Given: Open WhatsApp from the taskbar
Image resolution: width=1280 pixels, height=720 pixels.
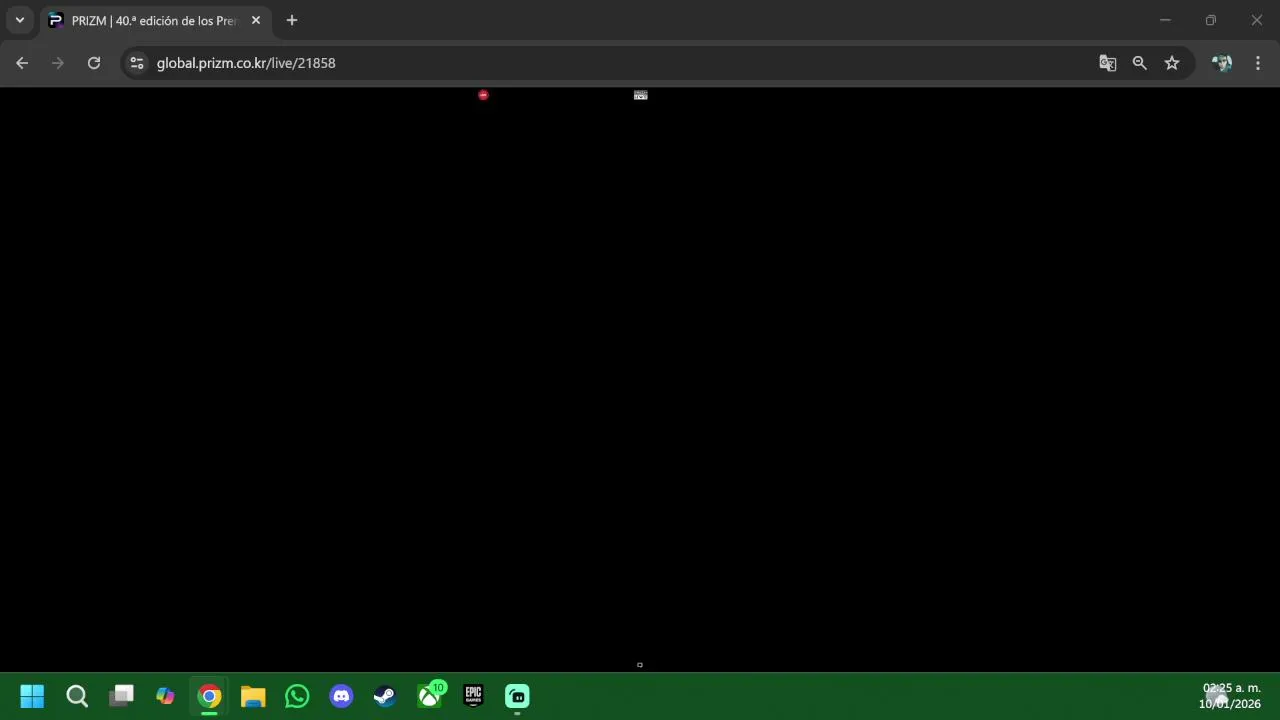Looking at the screenshot, I should (x=297, y=696).
